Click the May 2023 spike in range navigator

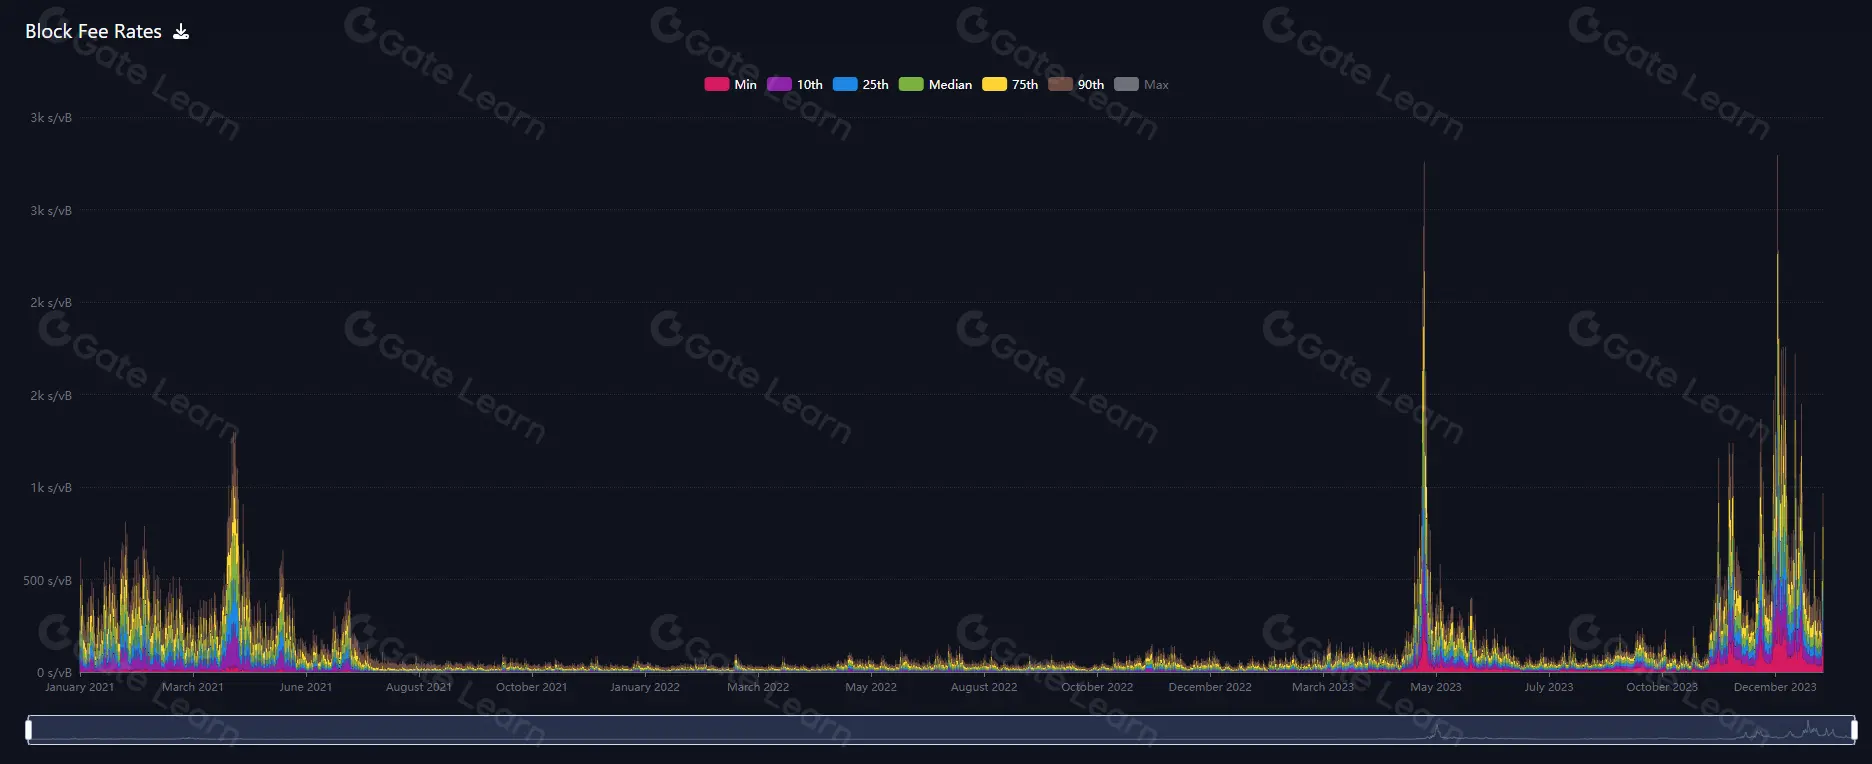(1435, 732)
